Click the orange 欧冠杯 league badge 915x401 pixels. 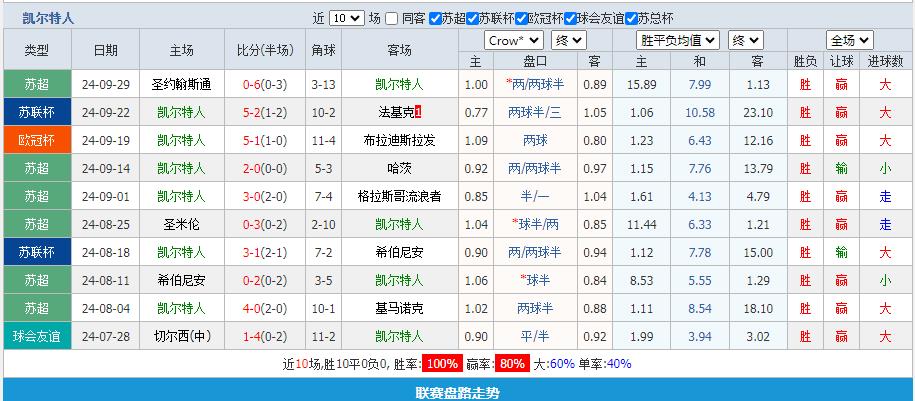coord(37,140)
